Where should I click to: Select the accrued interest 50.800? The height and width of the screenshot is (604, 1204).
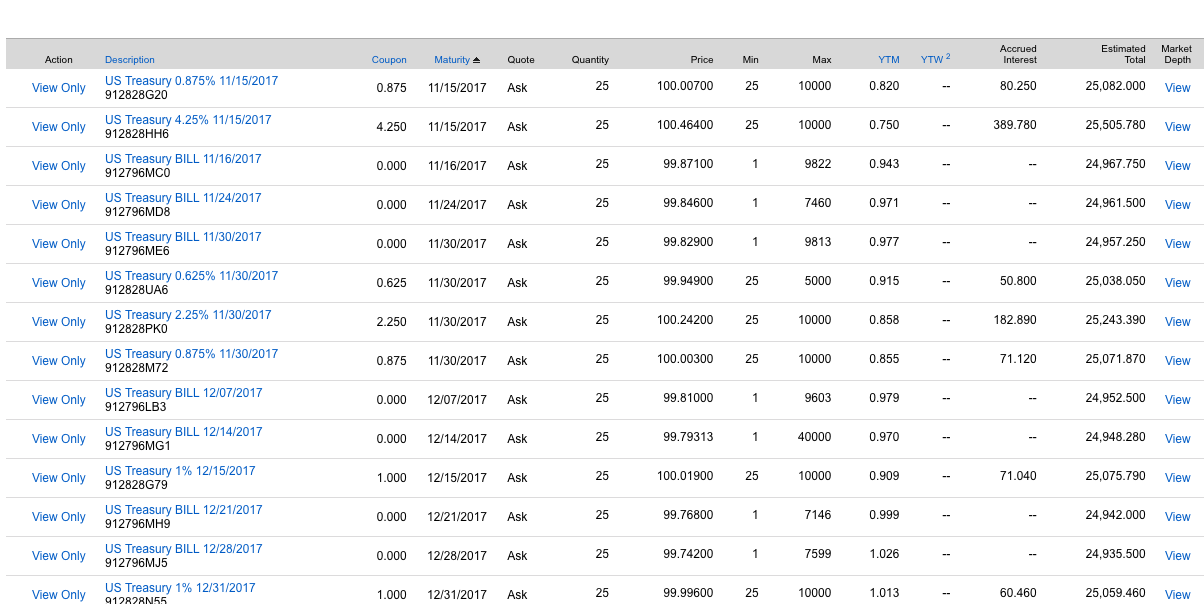point(1018,281)
